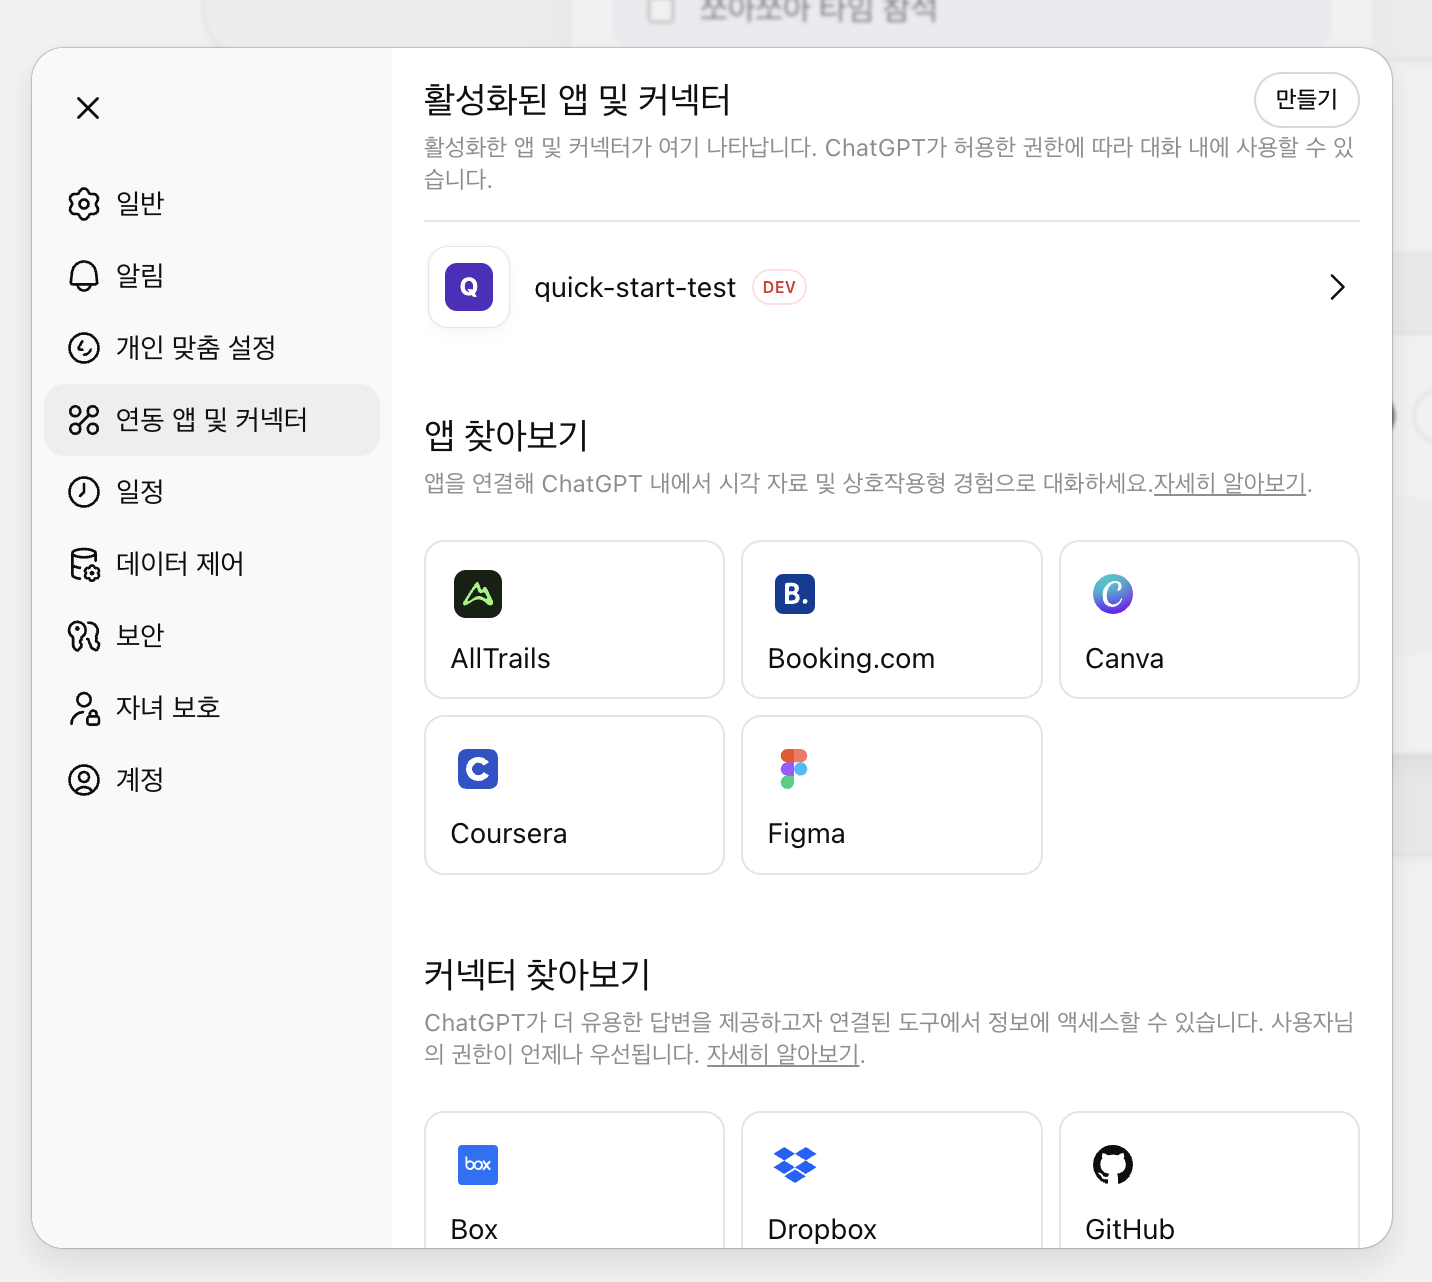
Task: Close the settings dialog with the X icon
Action: 88,108
